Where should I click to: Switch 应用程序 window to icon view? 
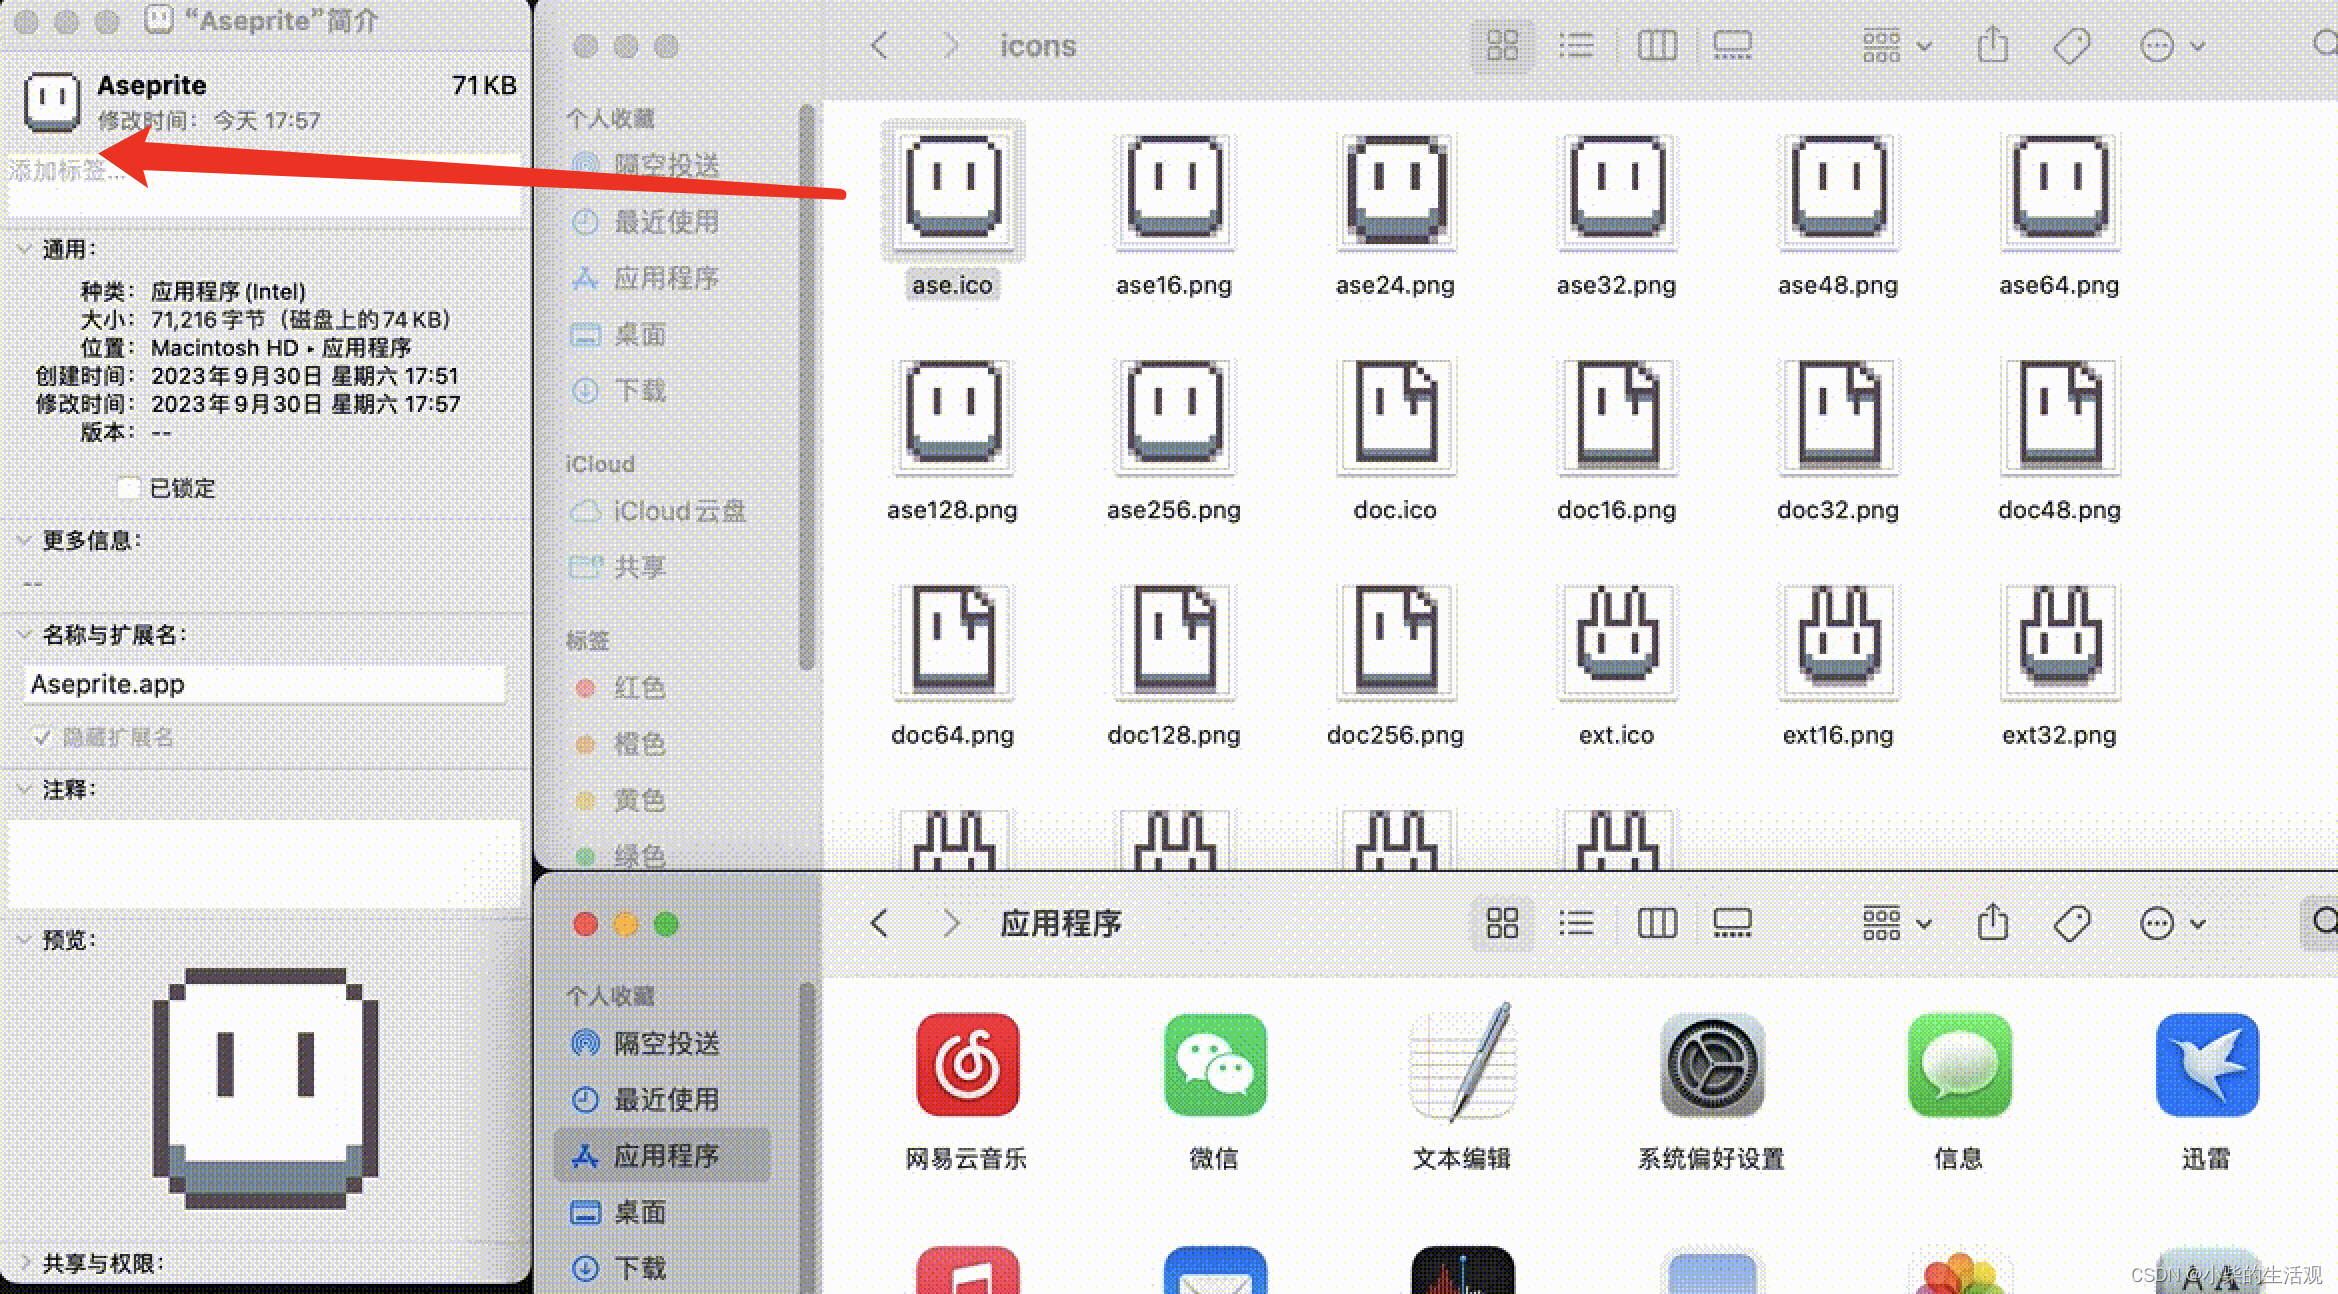pos(1502,923)
